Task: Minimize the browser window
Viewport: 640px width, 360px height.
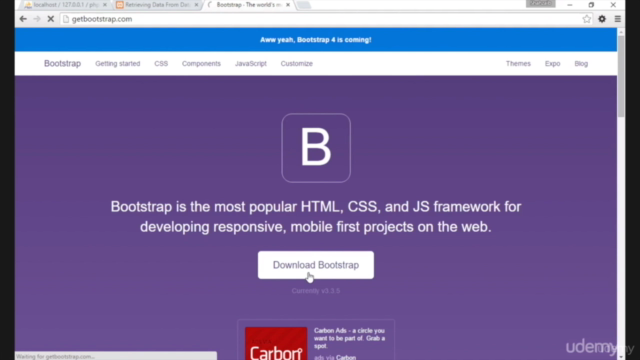Action: pyautogui.click(x=570, y=5)
